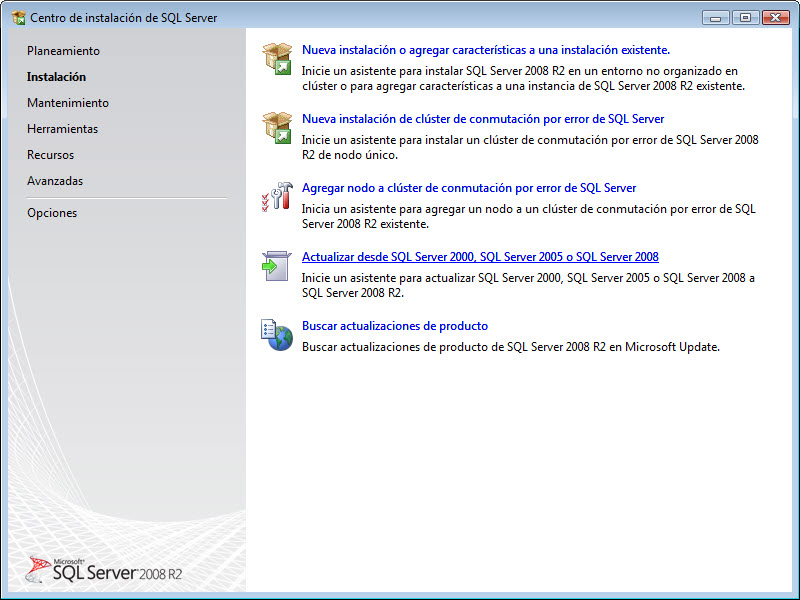Close the Centro de instalación de SQL Server window
This screenshot has width=800, height=600.
[x=776, y=18]
